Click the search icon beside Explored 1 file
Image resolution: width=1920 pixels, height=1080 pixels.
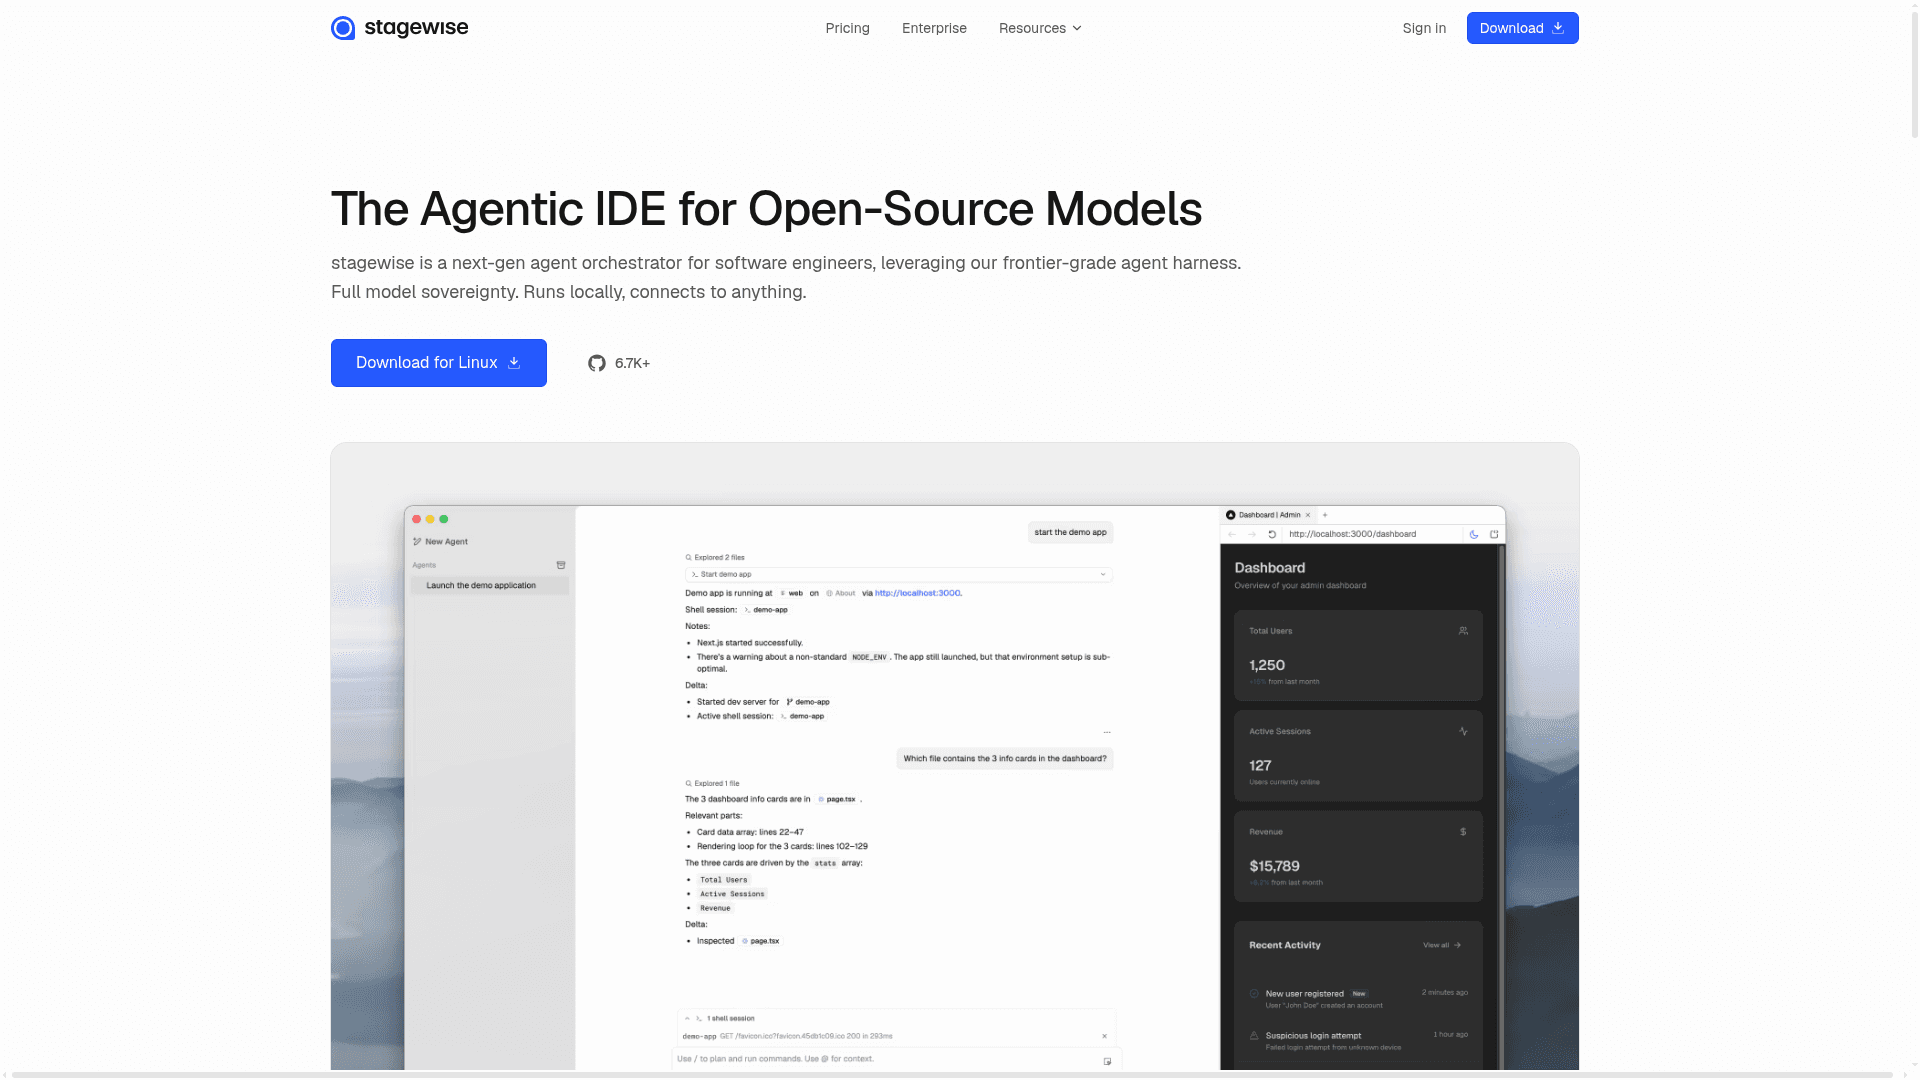tap(689, 784)
